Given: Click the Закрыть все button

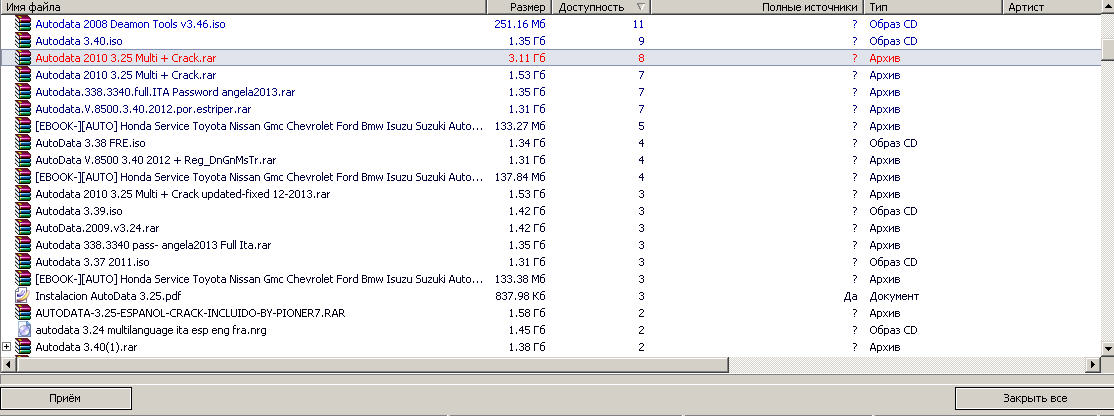Looking at the screenshot, I should point(1034,398).
